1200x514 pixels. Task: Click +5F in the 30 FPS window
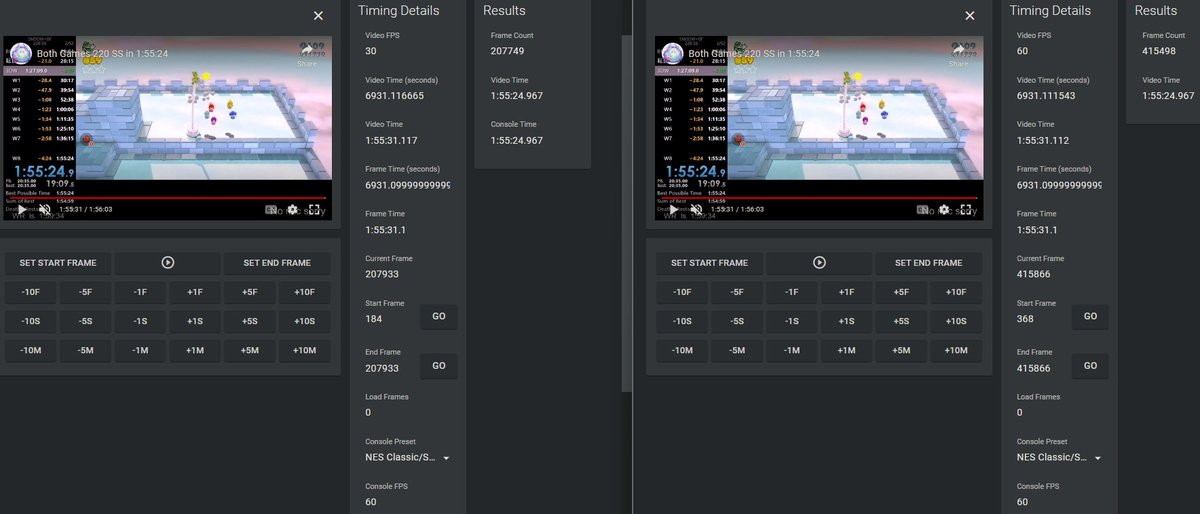pyautogui.click(x=250, y=292)
